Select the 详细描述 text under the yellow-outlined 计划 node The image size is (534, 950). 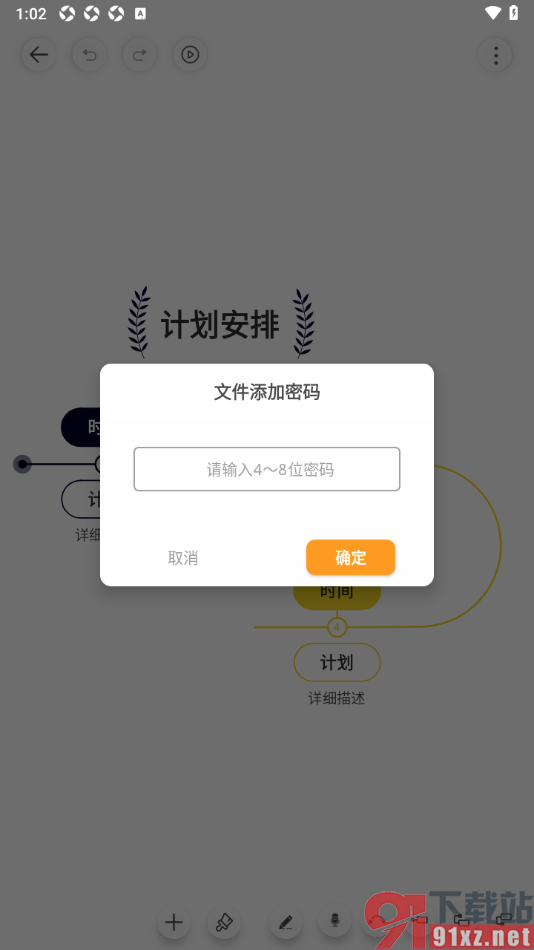click(x=337, y=699)
